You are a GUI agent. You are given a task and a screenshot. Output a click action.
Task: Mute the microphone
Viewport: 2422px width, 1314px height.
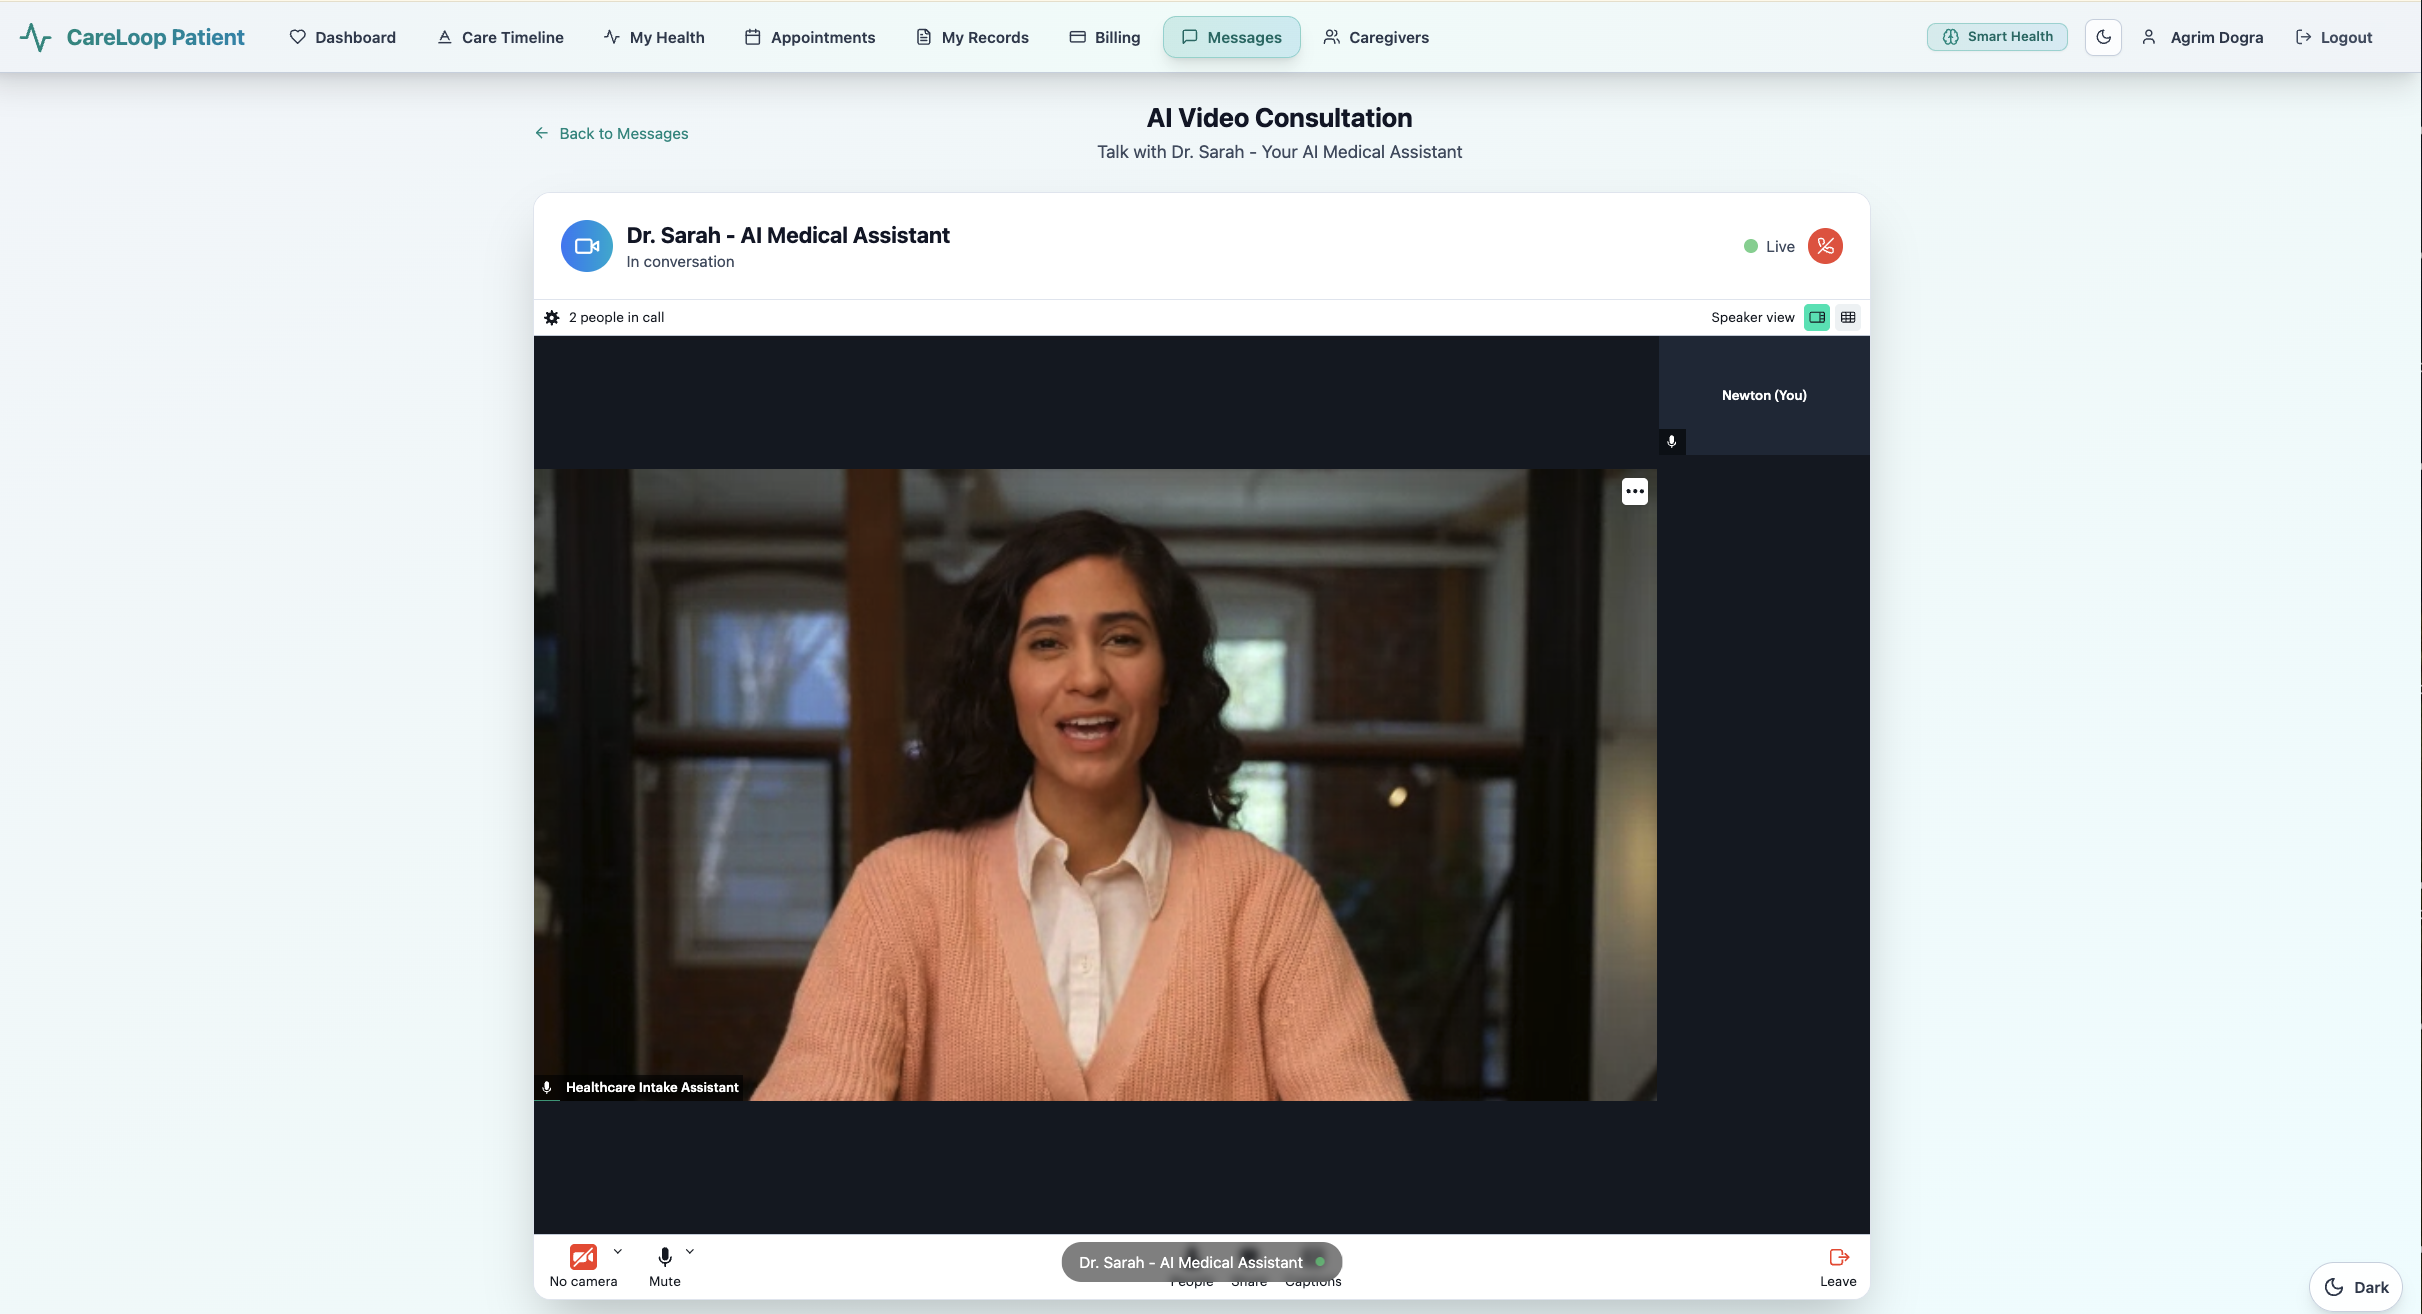[664, 1257]
